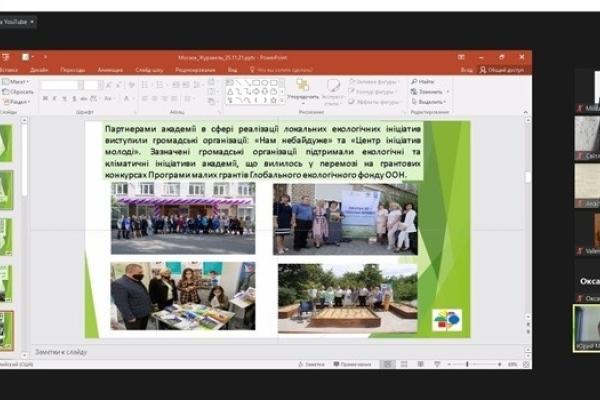
Task: Open the font name combo box
Action: (x=62, y=84)
